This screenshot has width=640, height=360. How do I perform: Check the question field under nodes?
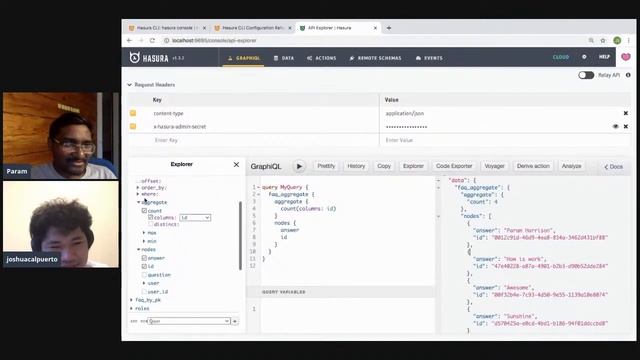[x=144, y=275]
